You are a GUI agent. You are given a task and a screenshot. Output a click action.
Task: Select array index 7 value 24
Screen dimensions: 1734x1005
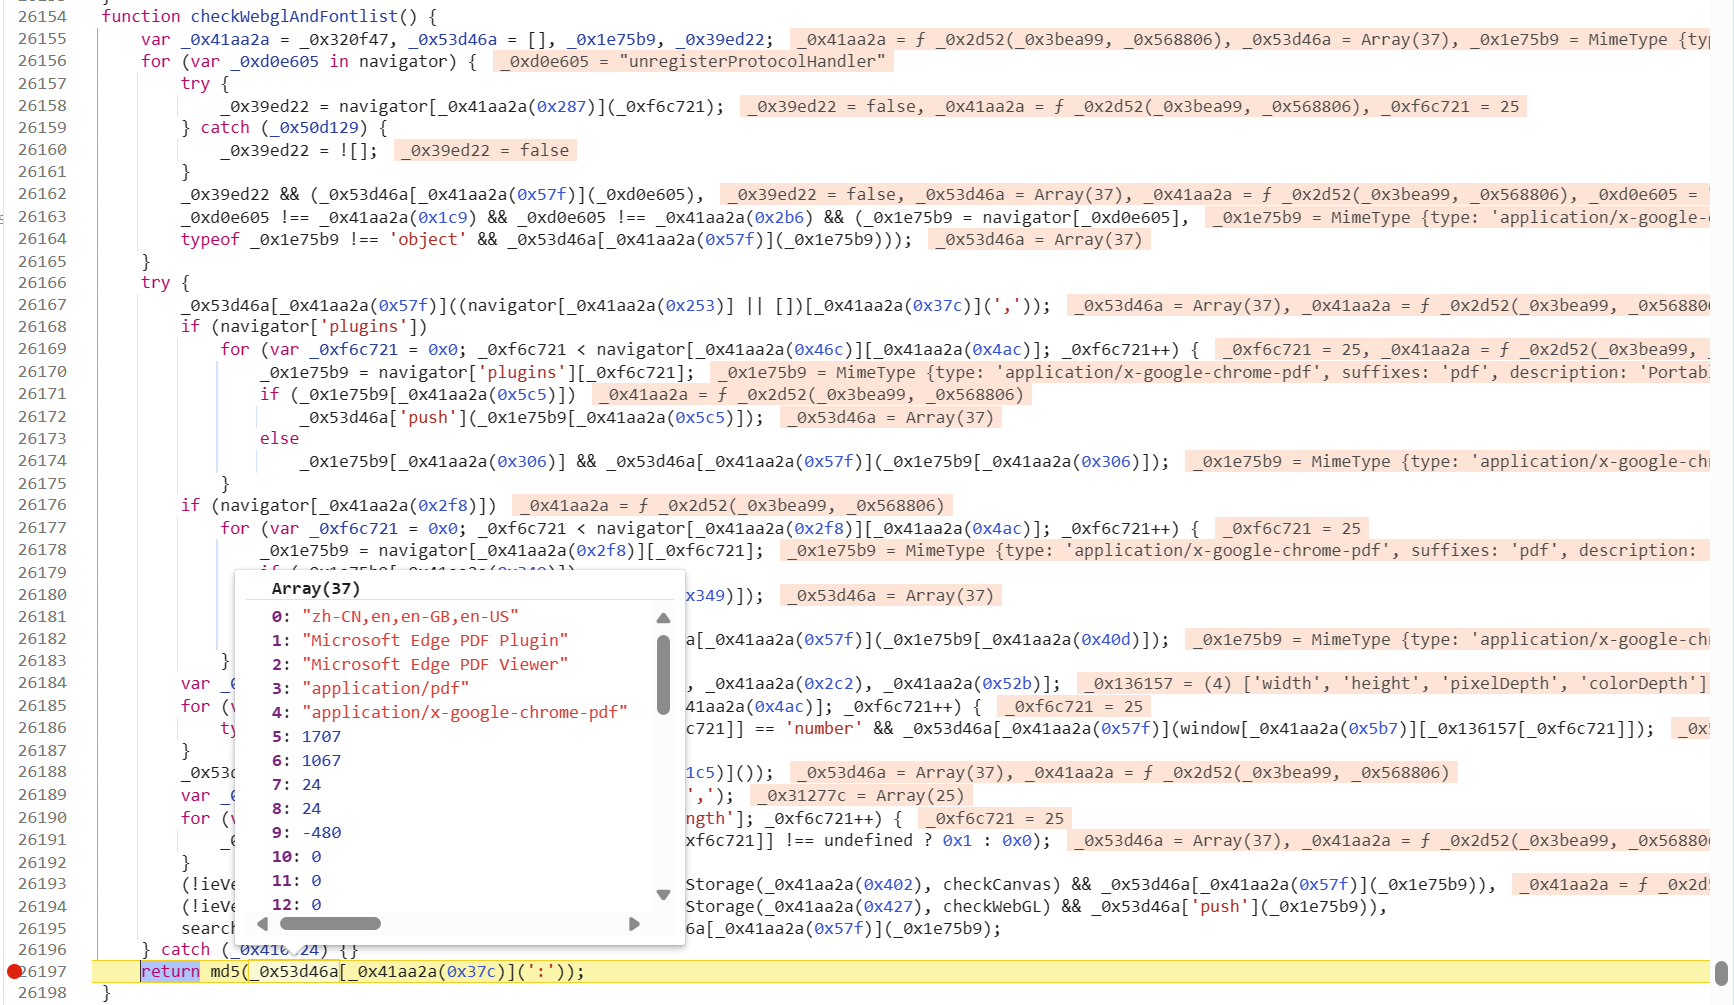pyautogui.click(x=312, y=785)
